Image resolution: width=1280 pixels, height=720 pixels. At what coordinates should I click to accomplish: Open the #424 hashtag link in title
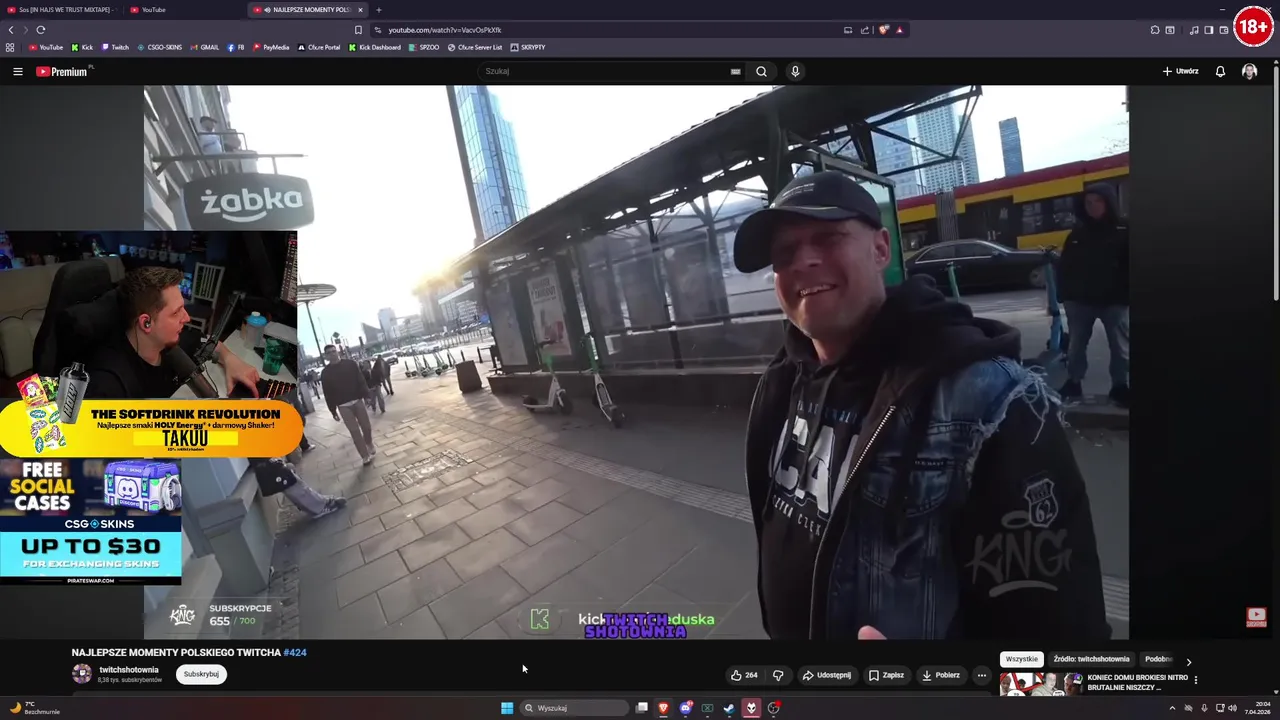(x=295, y=652)
